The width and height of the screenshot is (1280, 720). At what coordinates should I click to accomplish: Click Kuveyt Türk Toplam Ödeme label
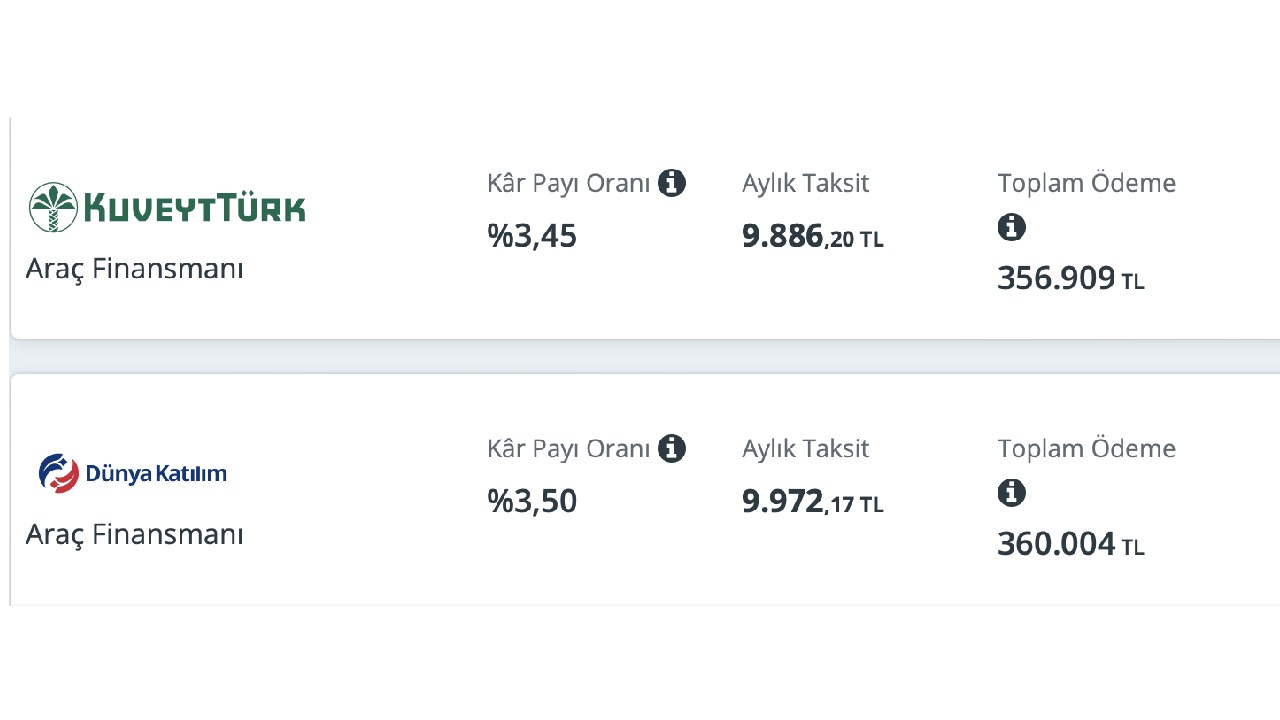coord(1087,183)
